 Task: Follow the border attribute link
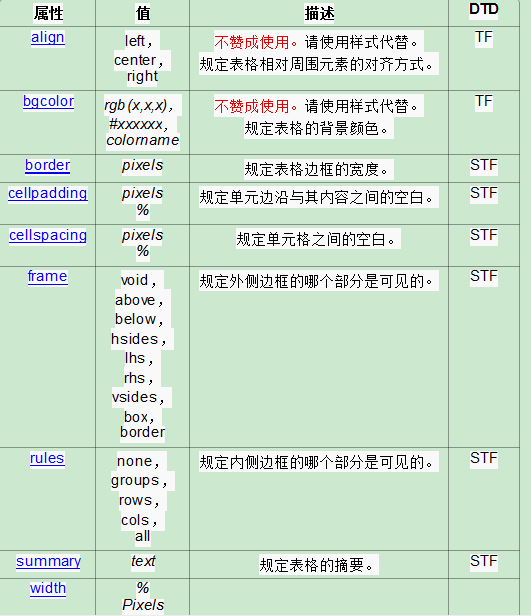(x=48, y=165)
